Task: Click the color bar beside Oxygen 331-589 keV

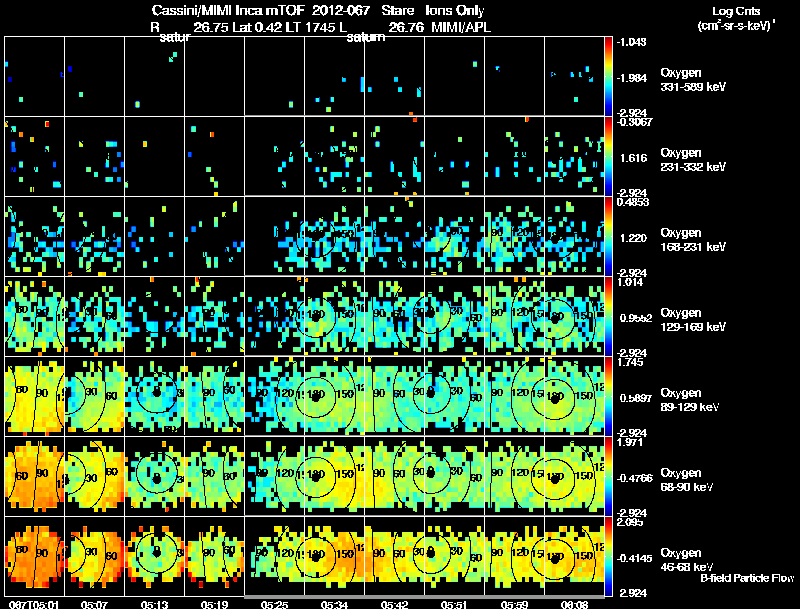Action: pos(608,77)
